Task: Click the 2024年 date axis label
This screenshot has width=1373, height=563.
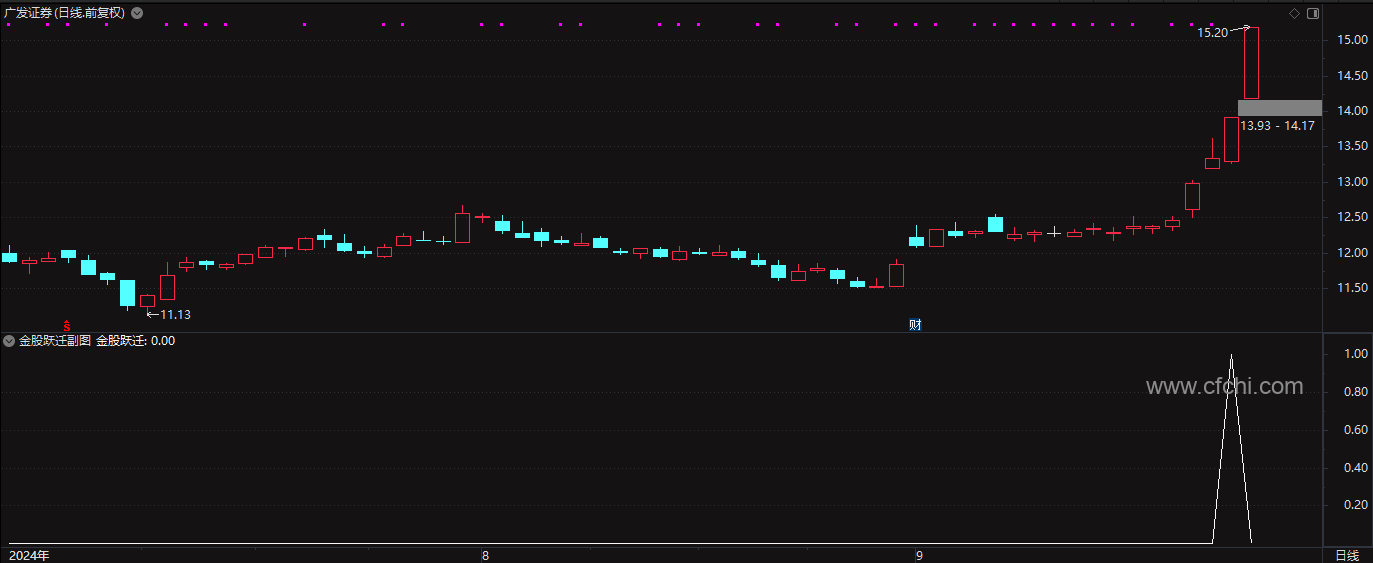Action: [x=29, y=555]
